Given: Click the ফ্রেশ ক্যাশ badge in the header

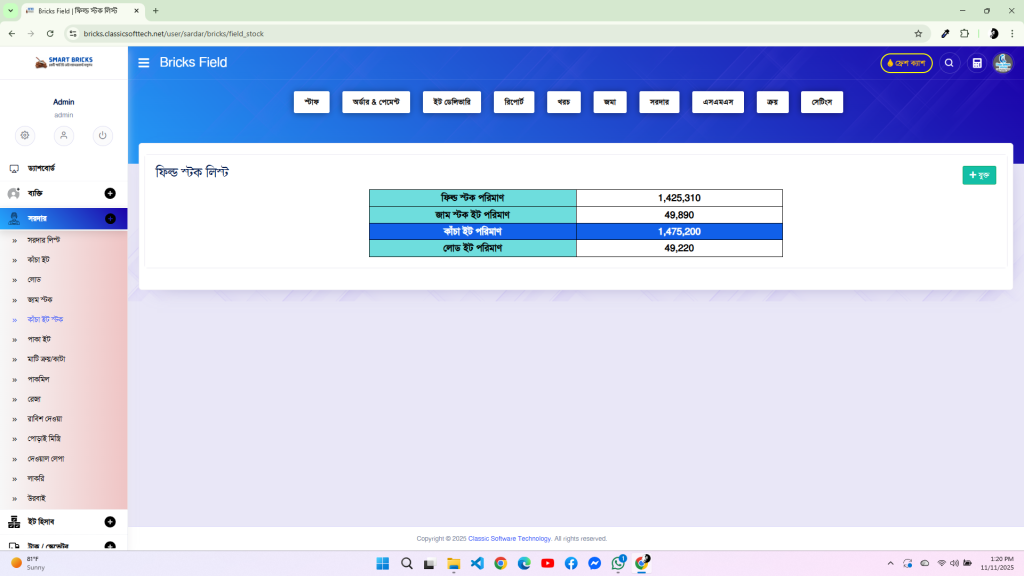Looking at the screenshot, I should click(x=905, y=62).
